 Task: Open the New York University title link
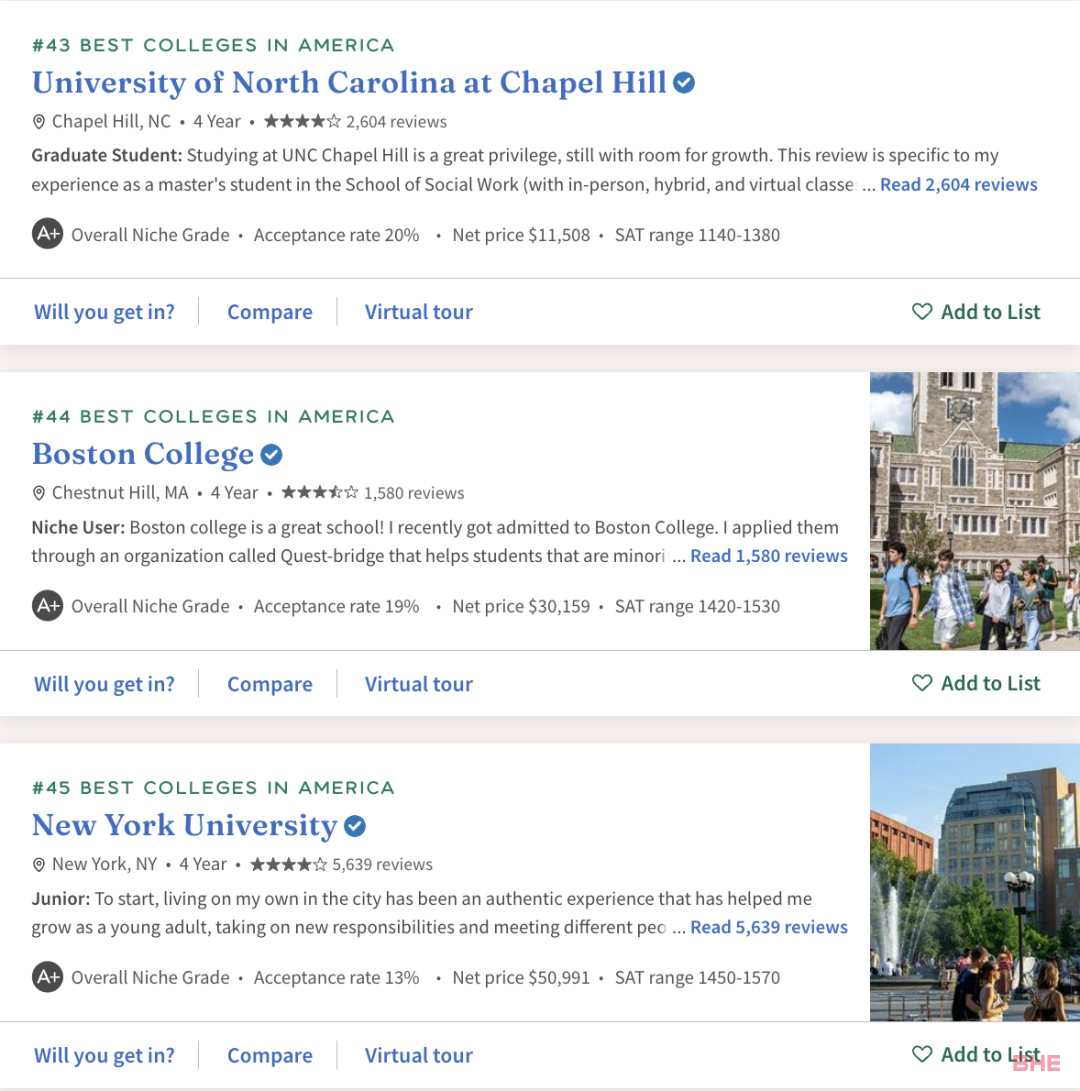click(x=185, y=825)
